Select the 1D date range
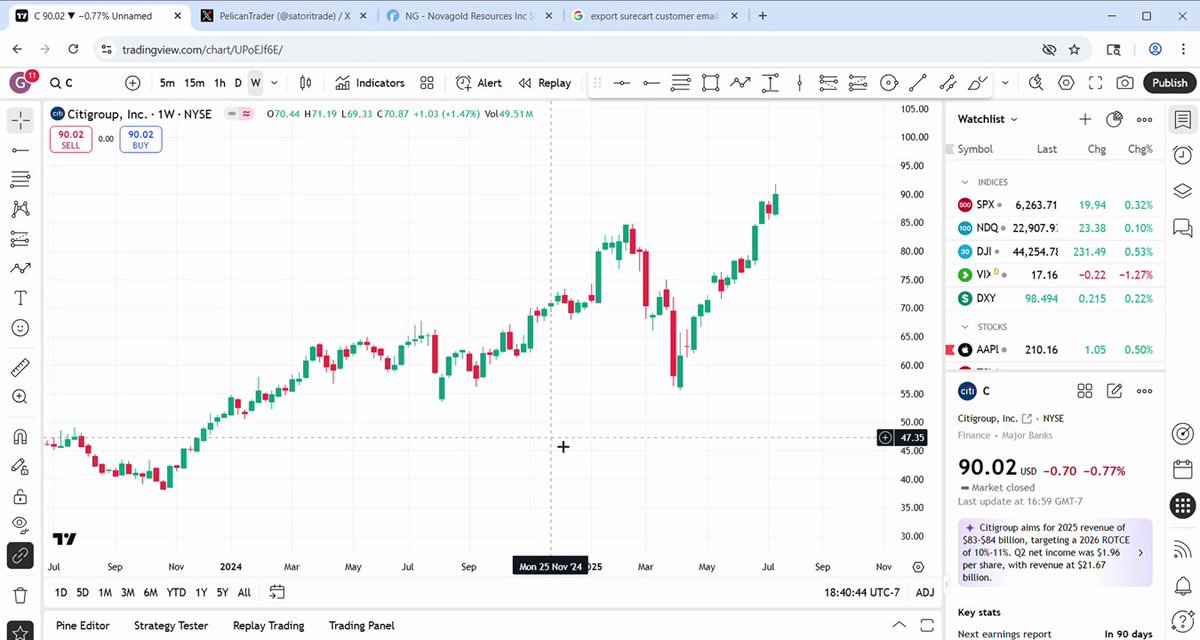 click(61, 593)
